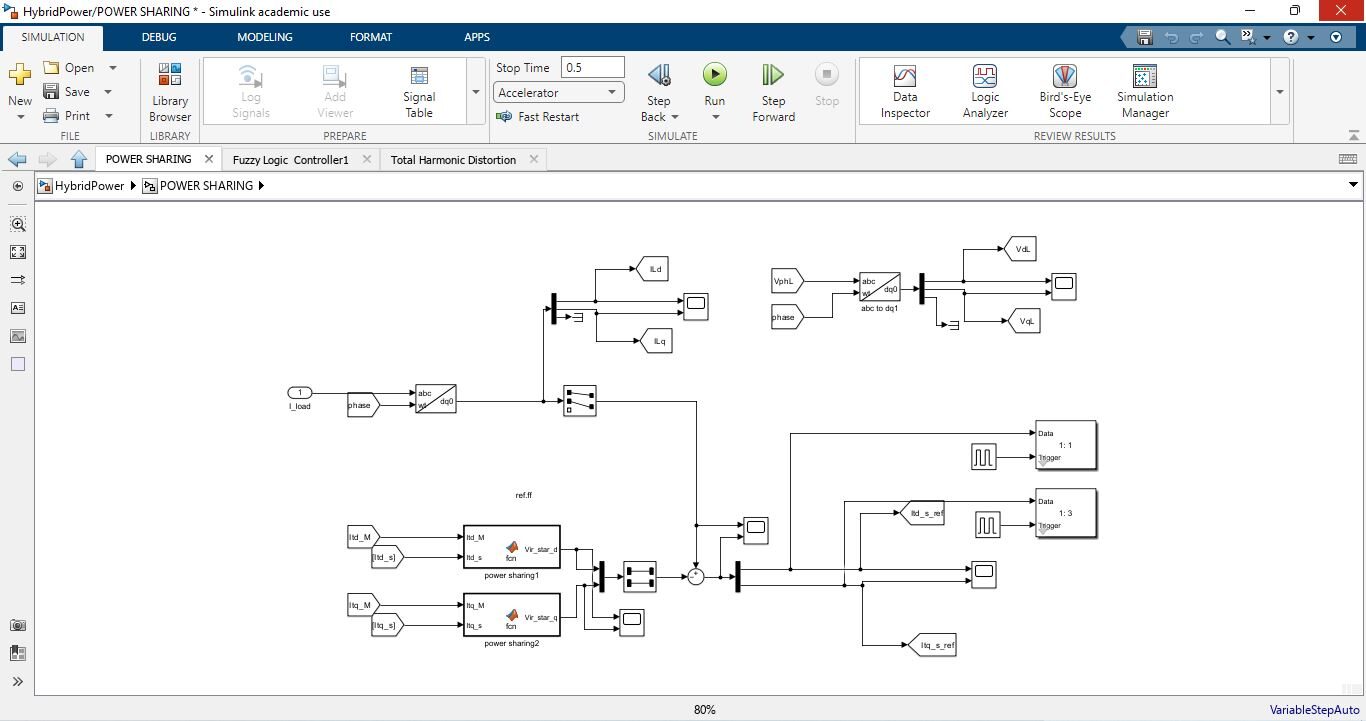Click Fit to View icon in palette
1366x721 pixels.
18,252
